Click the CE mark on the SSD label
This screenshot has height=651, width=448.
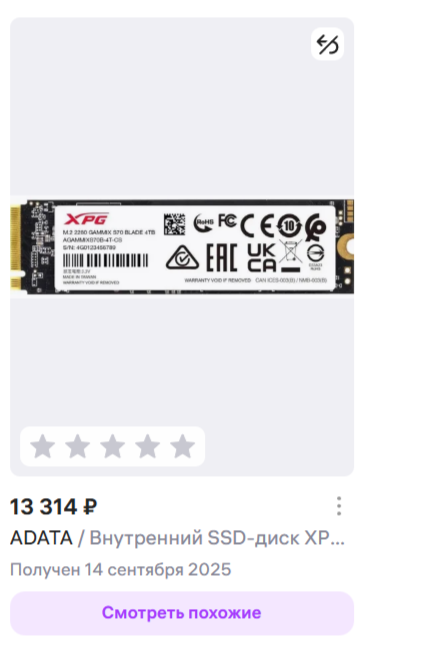[256, 226]
